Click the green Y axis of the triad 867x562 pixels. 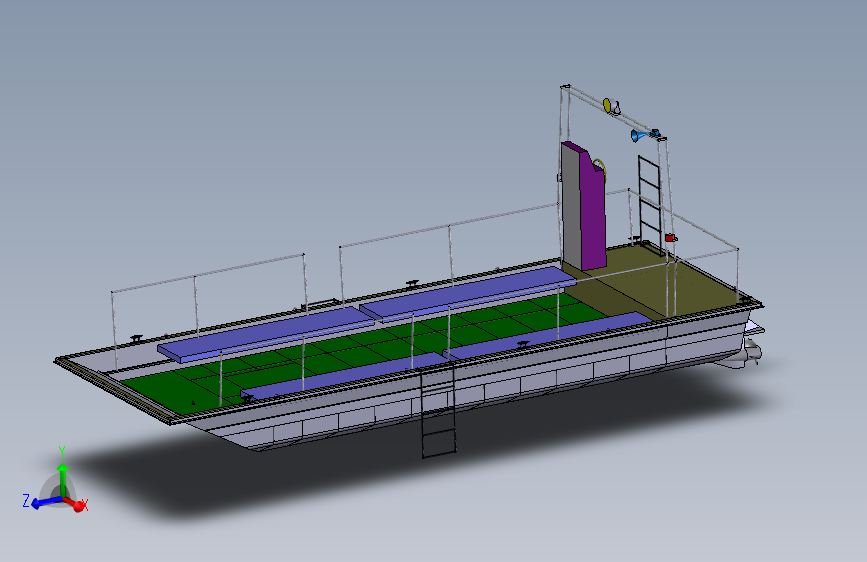(62, 479)
